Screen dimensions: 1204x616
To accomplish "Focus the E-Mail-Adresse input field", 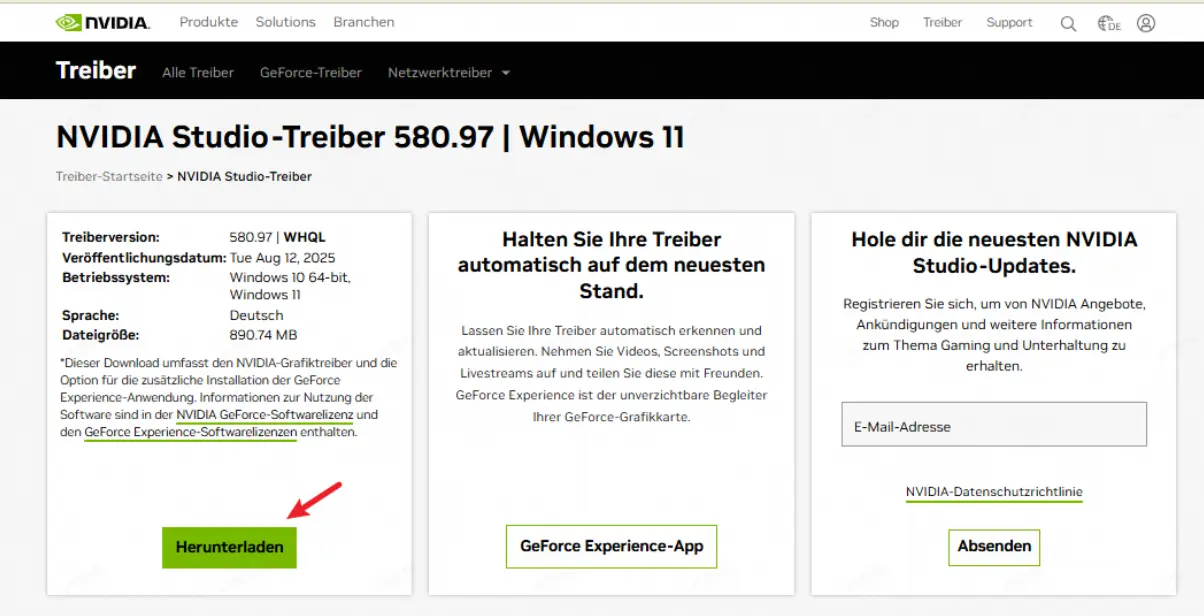I will pos(994,425).
